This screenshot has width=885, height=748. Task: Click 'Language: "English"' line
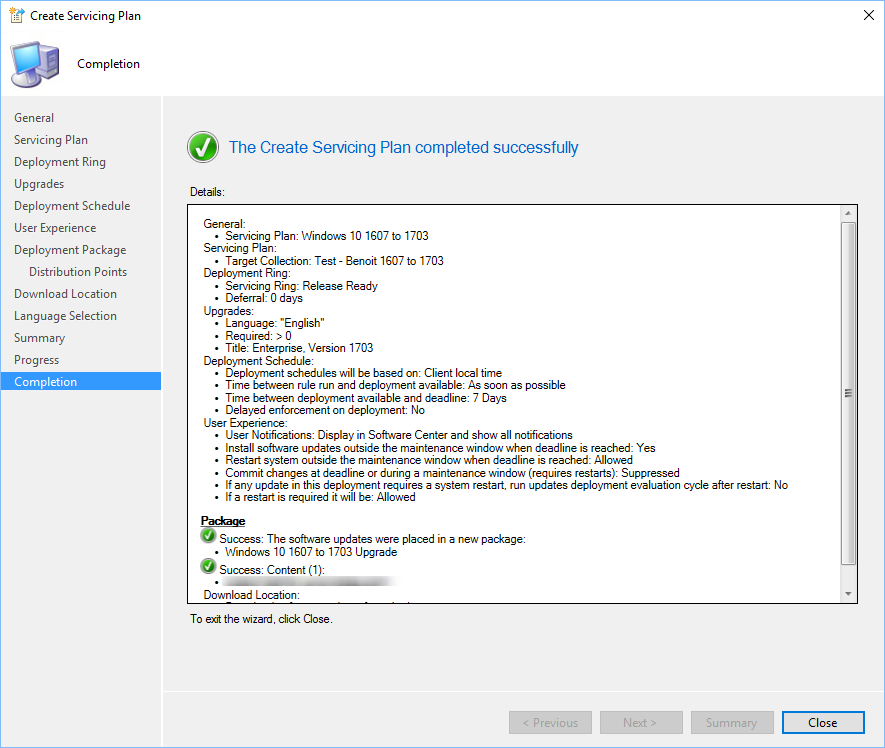click(x=275, y=323)
